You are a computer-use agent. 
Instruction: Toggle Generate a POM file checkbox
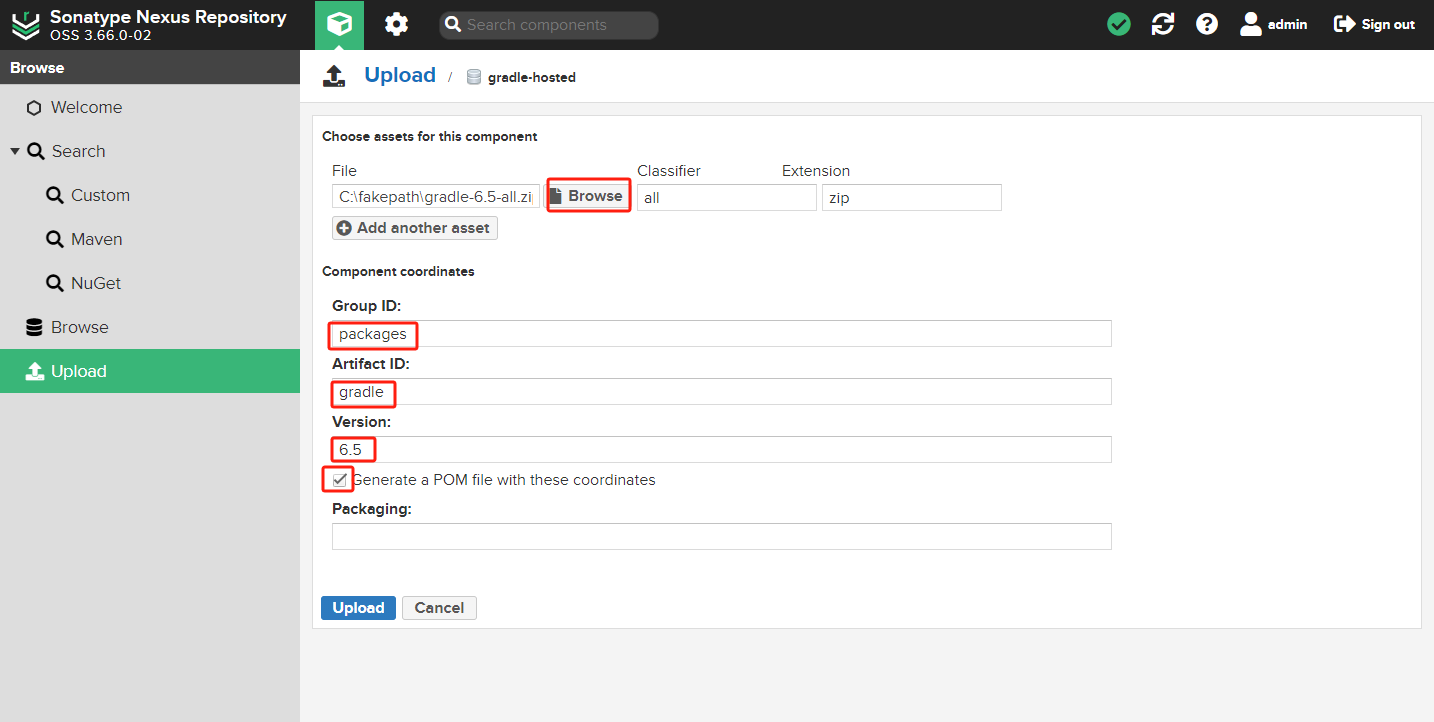pyautogui.click(x=340, y=480)
